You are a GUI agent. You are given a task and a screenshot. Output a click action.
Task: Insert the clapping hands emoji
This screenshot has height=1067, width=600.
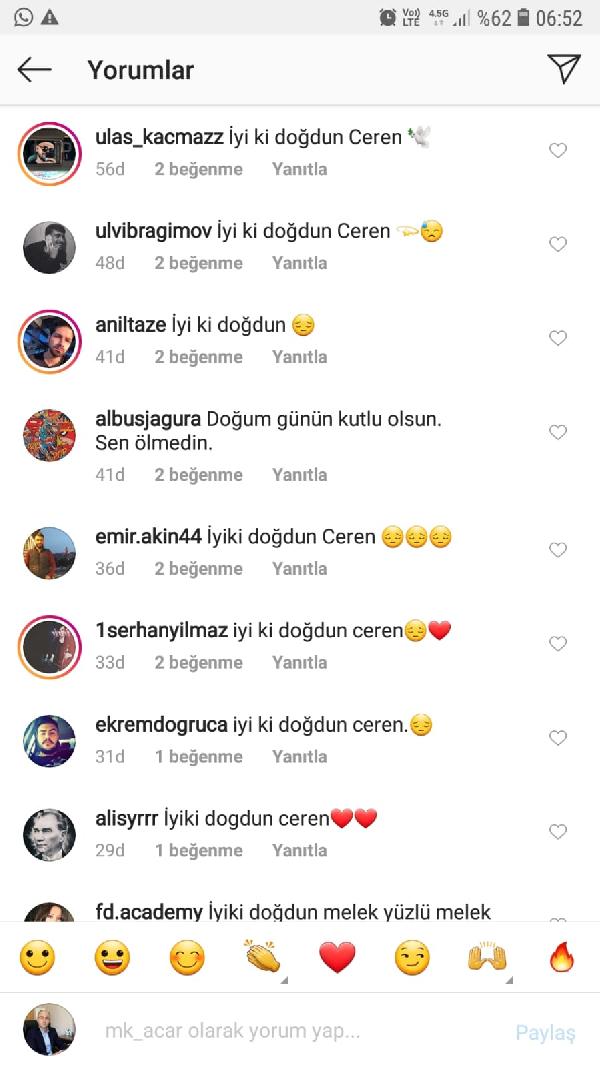coord(262,958)
